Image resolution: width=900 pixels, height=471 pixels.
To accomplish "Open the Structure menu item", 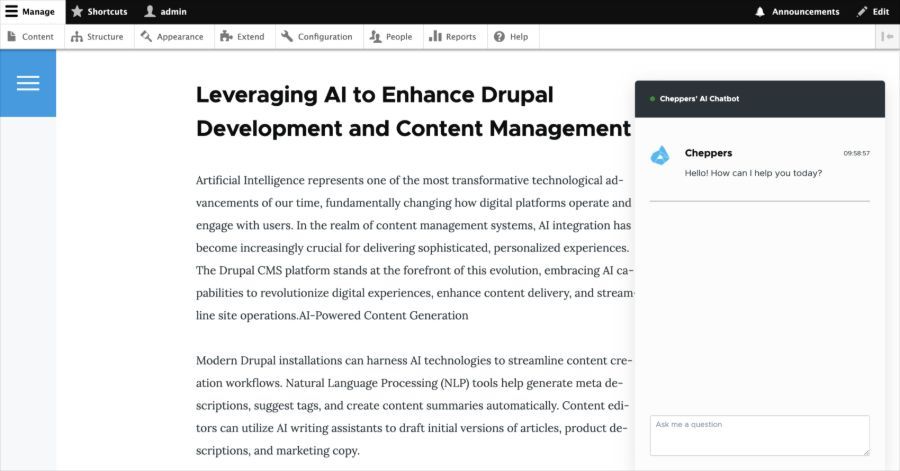I will point(97,37).
